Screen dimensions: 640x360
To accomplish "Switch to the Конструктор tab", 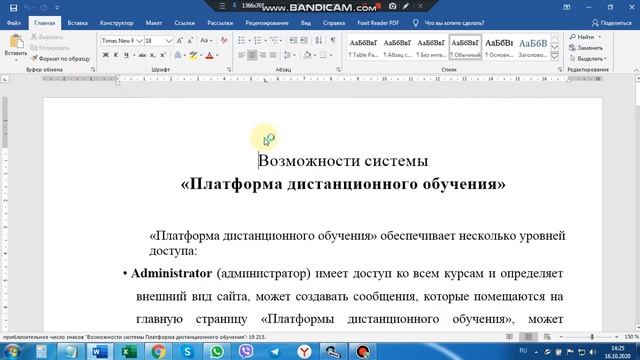I will pyautogui.click(x=117, y=23).
